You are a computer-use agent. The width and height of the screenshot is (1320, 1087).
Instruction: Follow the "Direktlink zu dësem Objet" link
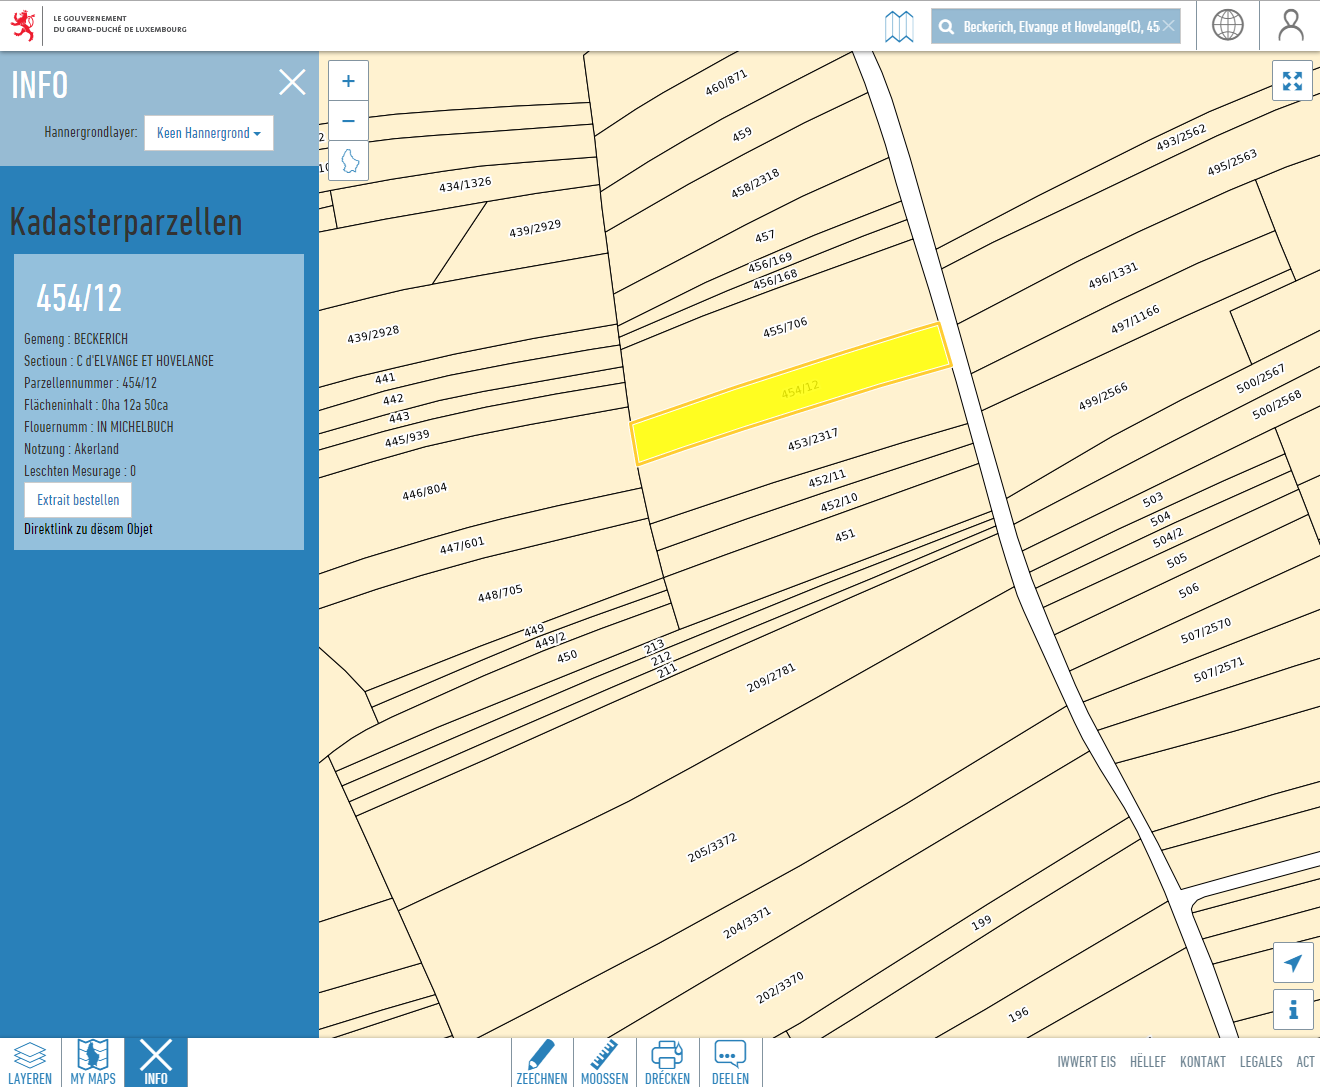tap(88, 528)
